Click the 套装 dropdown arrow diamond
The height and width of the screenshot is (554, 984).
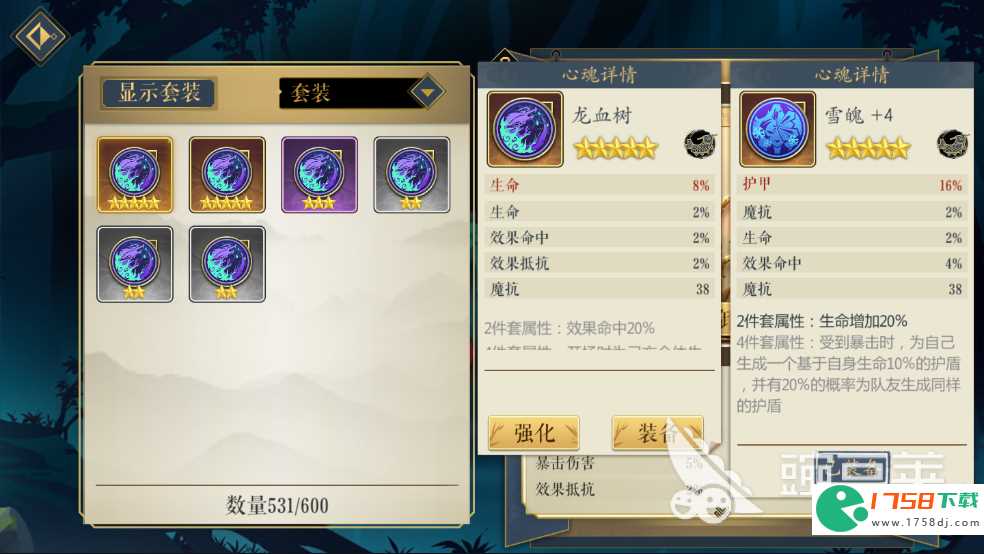coord(427,93)
